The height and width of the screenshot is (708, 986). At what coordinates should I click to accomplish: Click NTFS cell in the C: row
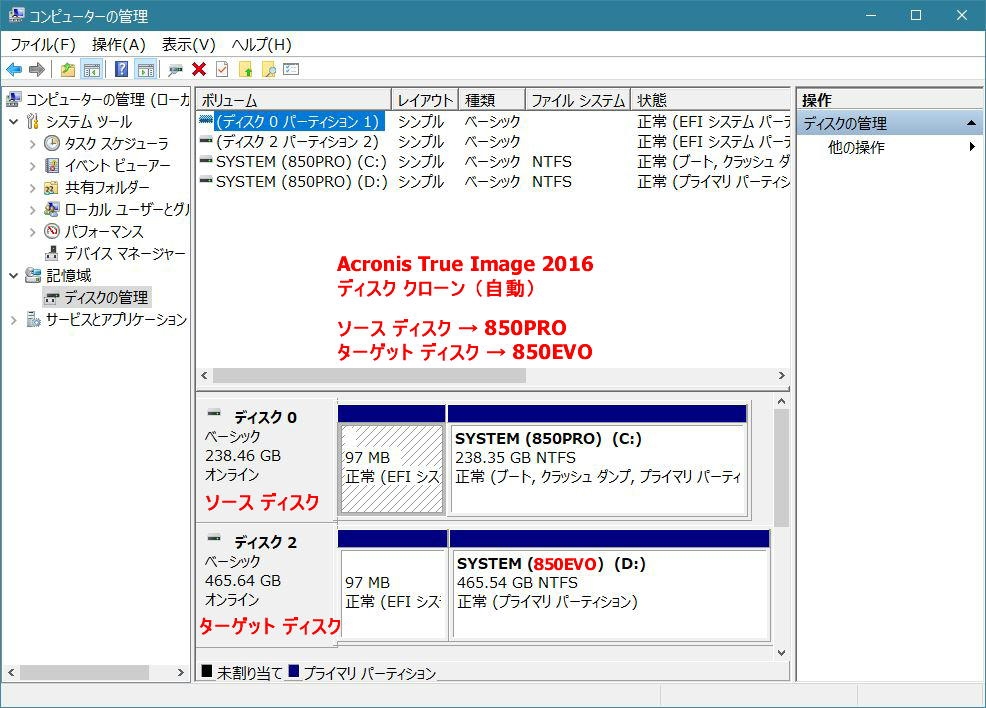point(551,162)
